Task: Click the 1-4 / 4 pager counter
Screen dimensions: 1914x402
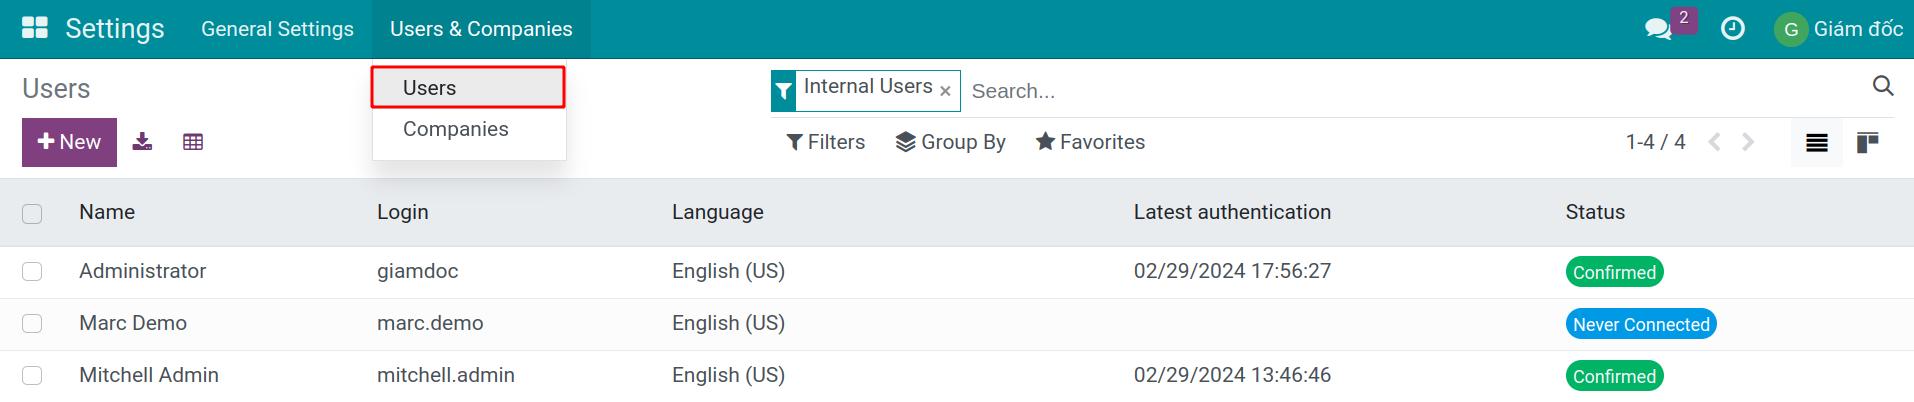Action: click(x=1655, y=142)
